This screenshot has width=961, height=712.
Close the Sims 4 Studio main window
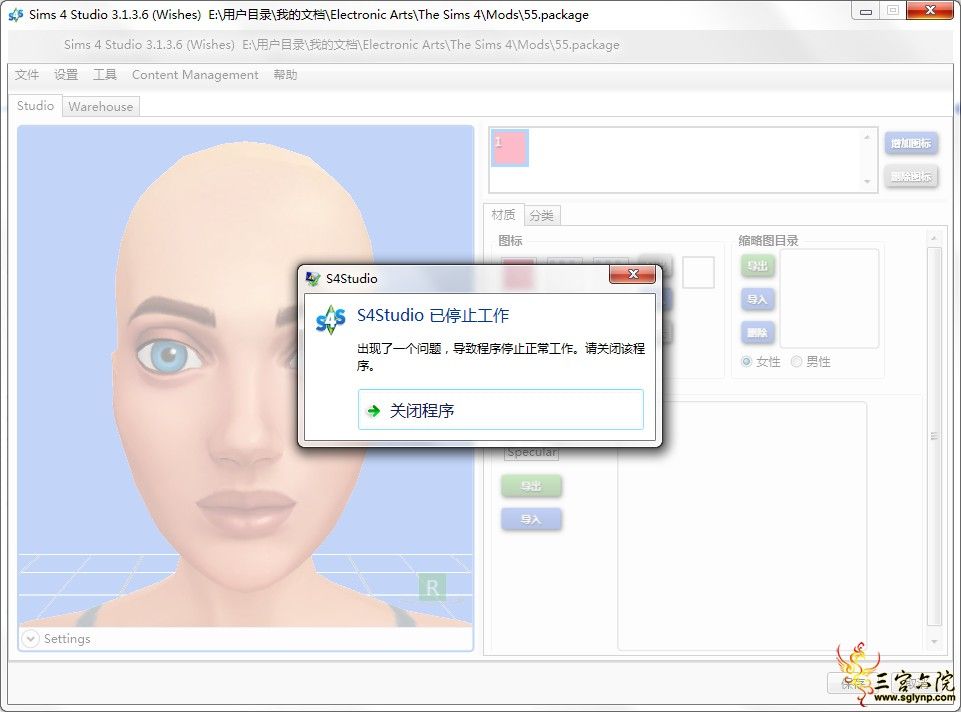[x=930, y=11]
